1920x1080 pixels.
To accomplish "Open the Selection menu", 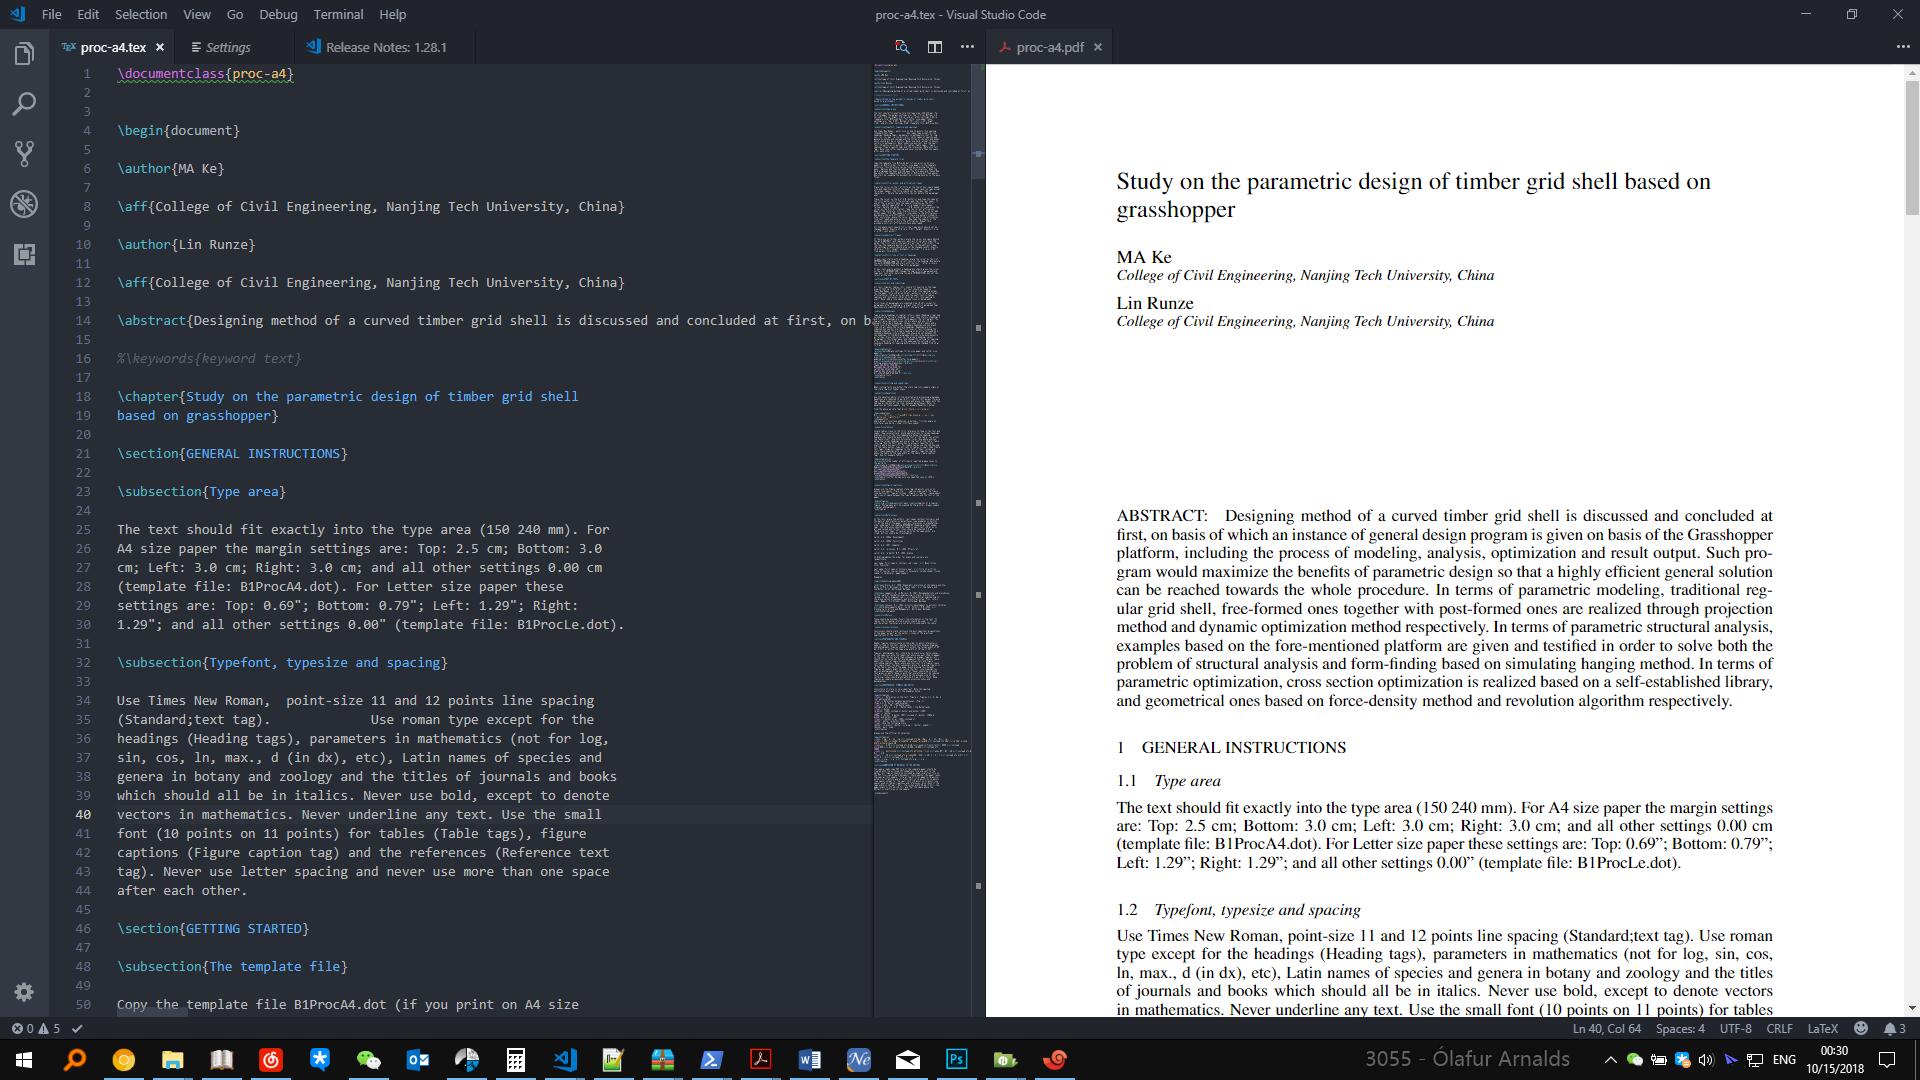I will 141,14.
